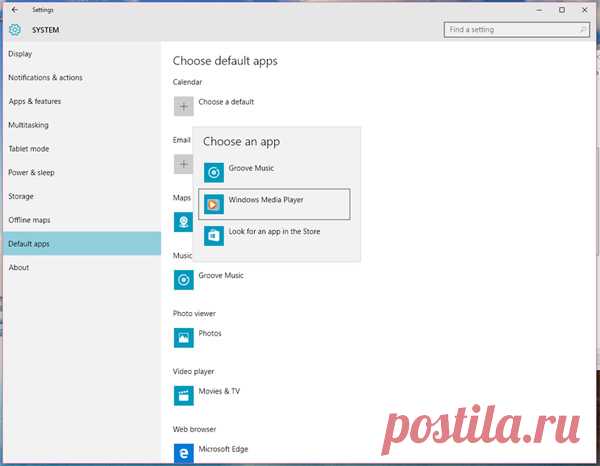Image resolution: width=600 pixels, height=466 pixels.
Task: Open Offline maps settings
Action: pyautogui.click(x=82, y=220)
